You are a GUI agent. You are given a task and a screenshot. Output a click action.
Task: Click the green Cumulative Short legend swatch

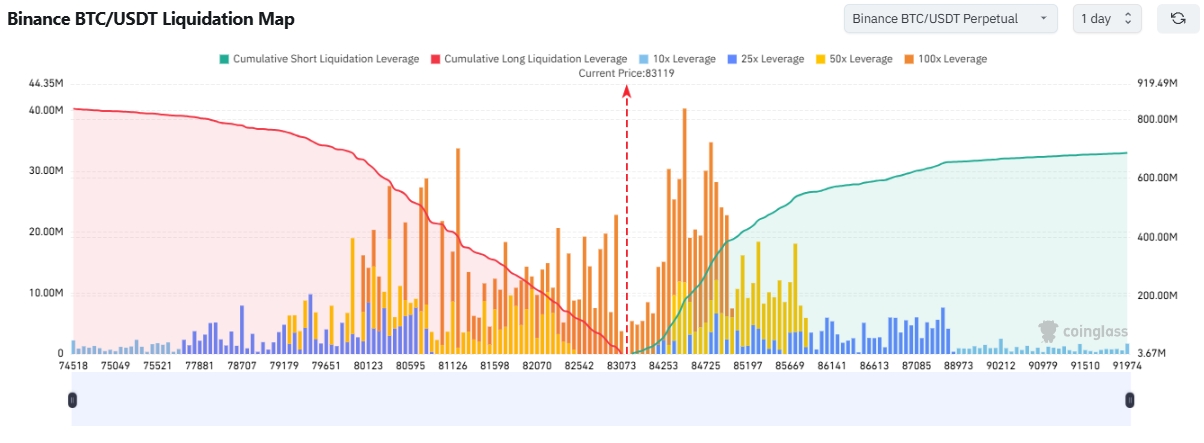(x=223, y=59)
